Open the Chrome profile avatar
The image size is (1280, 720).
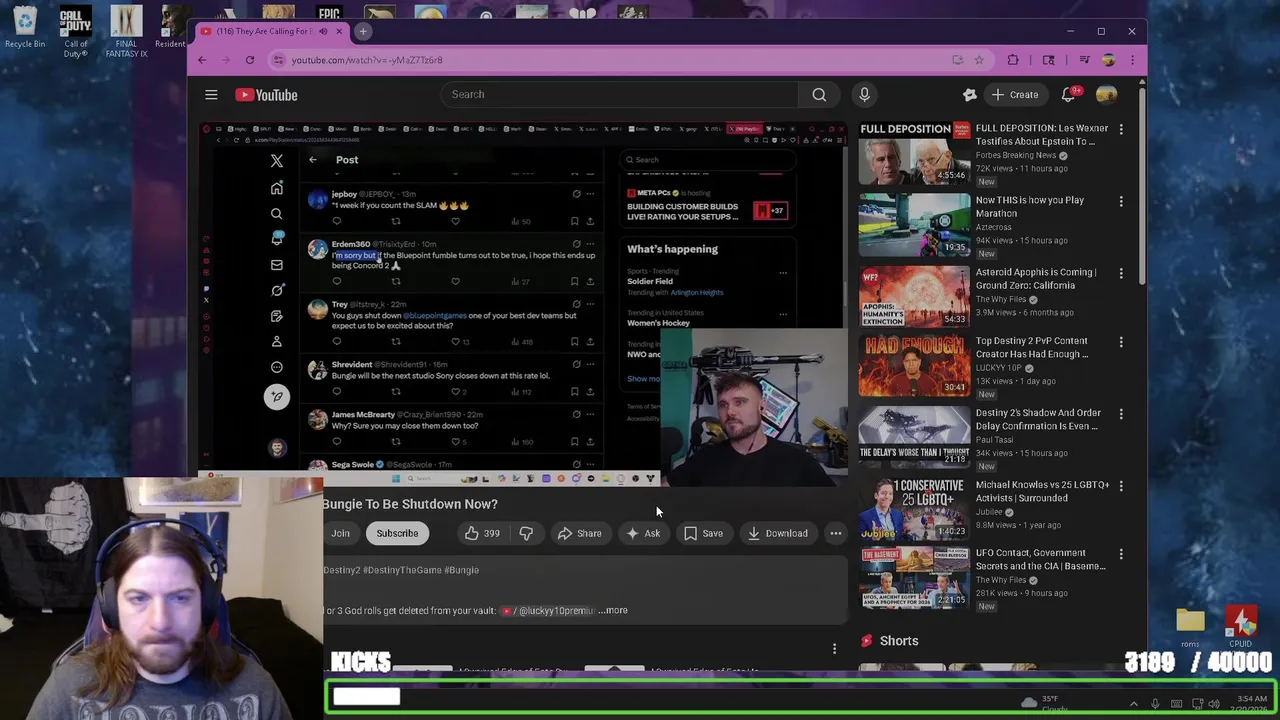click(x=1108, y=60)
